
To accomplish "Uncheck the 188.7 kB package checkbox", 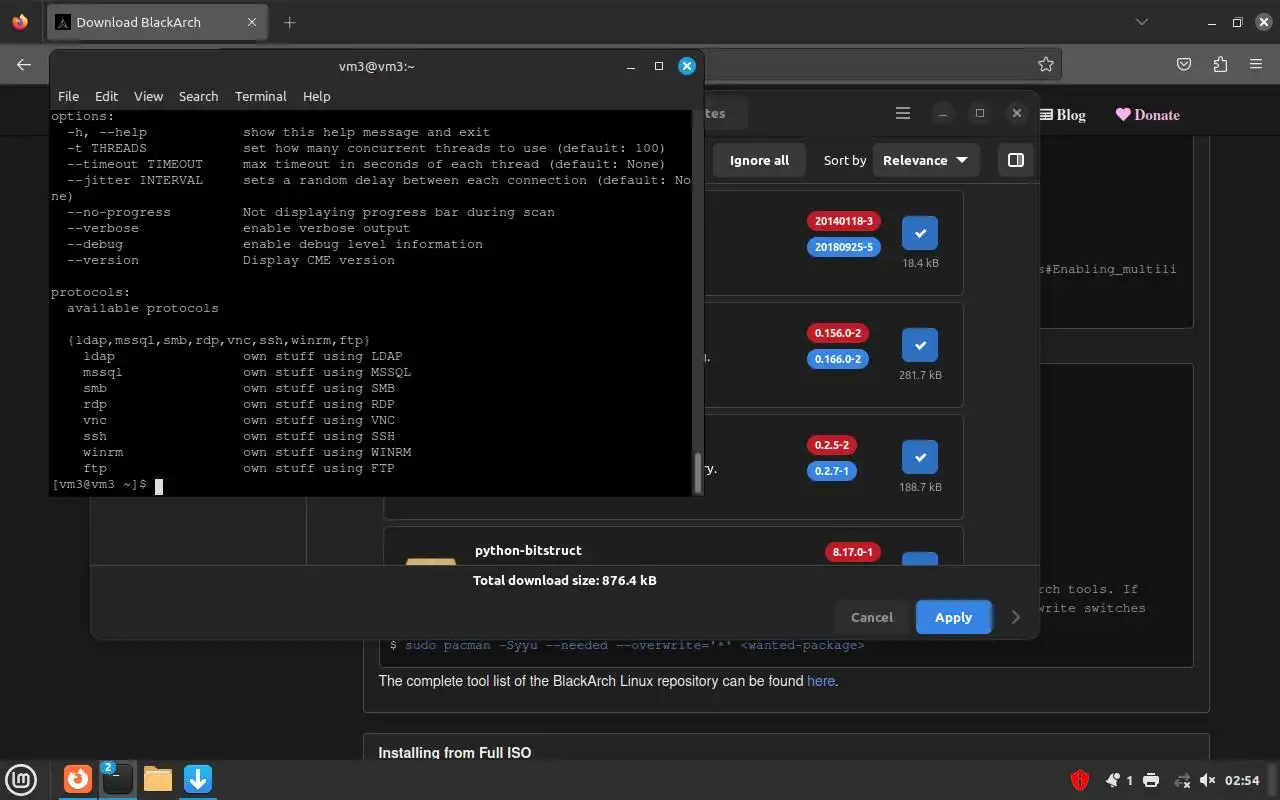I will click(x=920, y=457).
